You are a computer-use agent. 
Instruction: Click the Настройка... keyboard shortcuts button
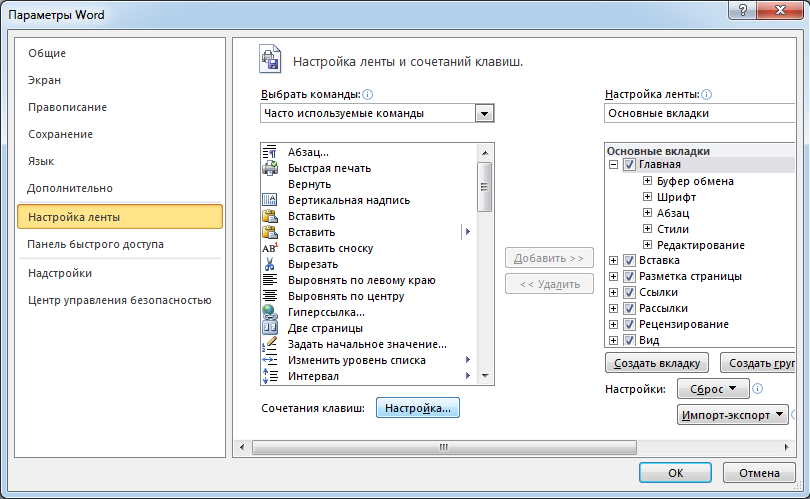click(x=417, y=408)
